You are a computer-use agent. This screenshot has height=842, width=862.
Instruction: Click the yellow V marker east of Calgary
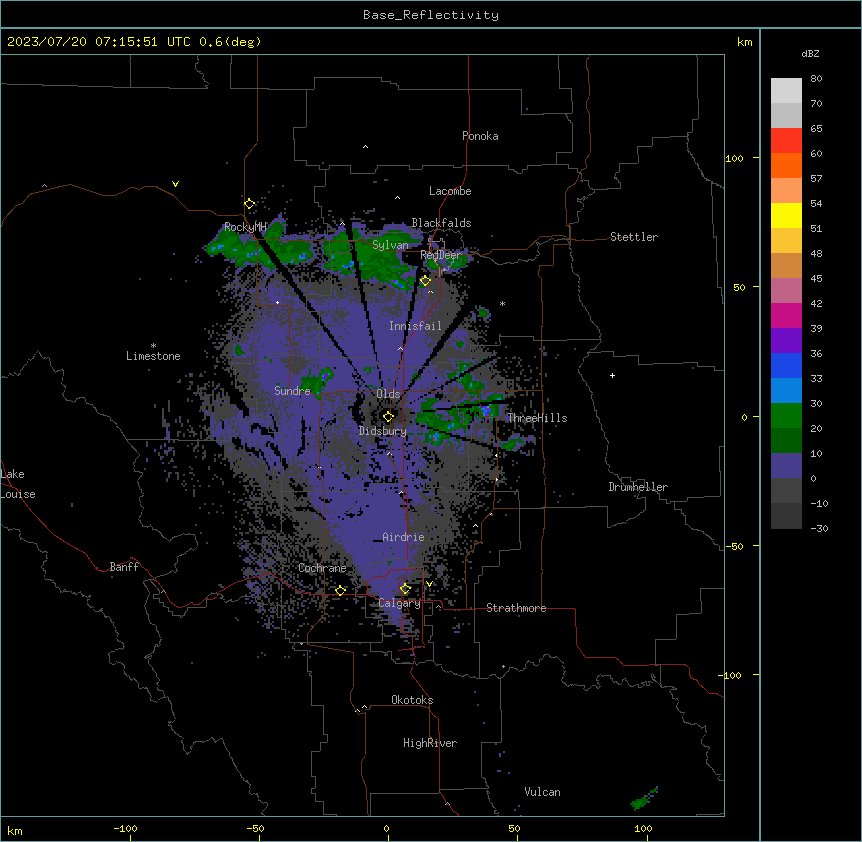click(x=429, y=584)
